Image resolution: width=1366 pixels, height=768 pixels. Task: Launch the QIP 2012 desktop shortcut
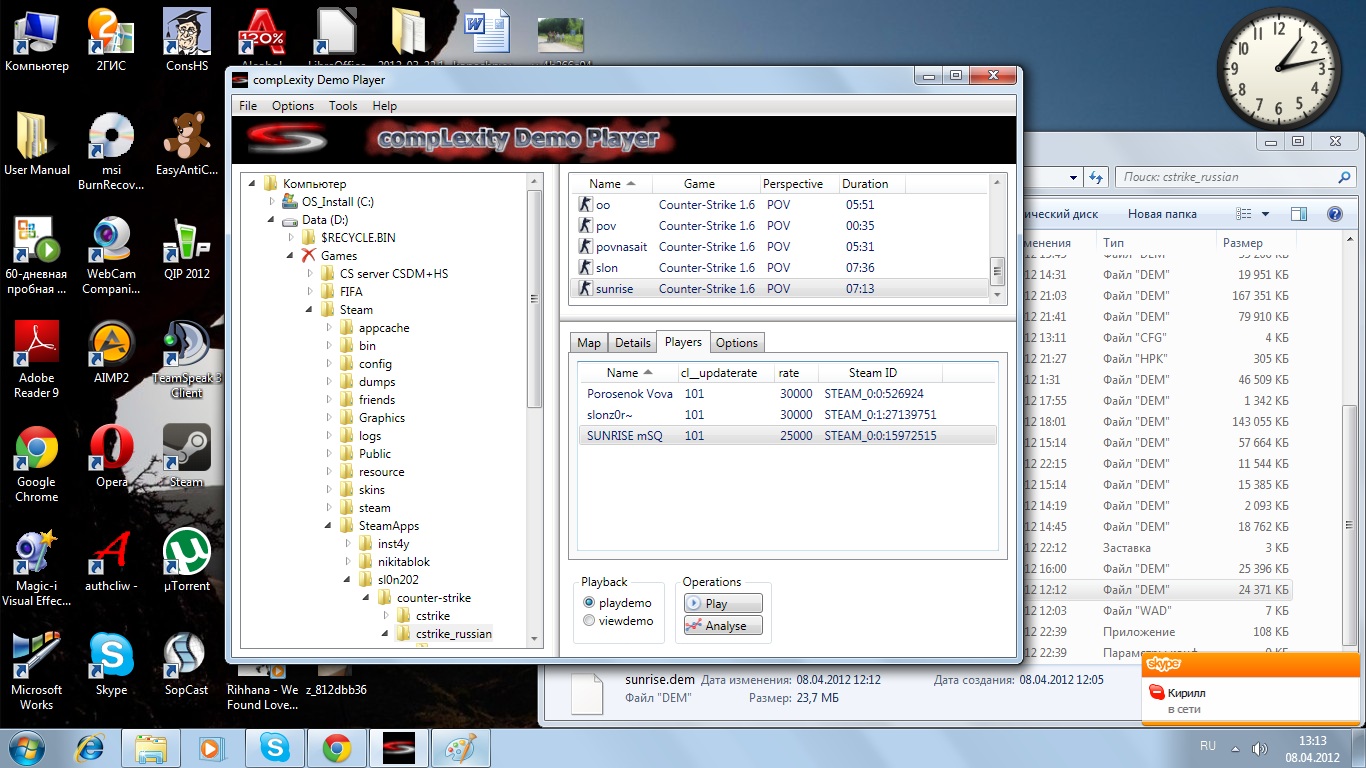click(x=187, y=248)
